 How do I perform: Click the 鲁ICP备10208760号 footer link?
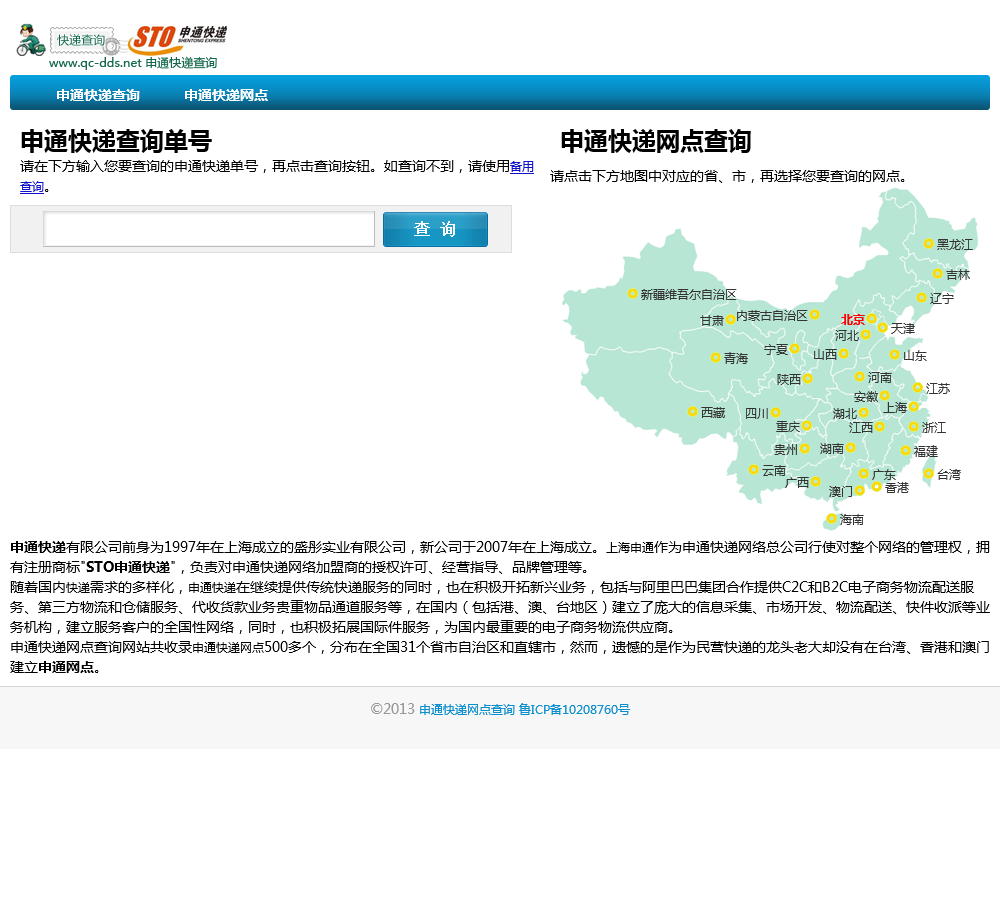(574, 709)
